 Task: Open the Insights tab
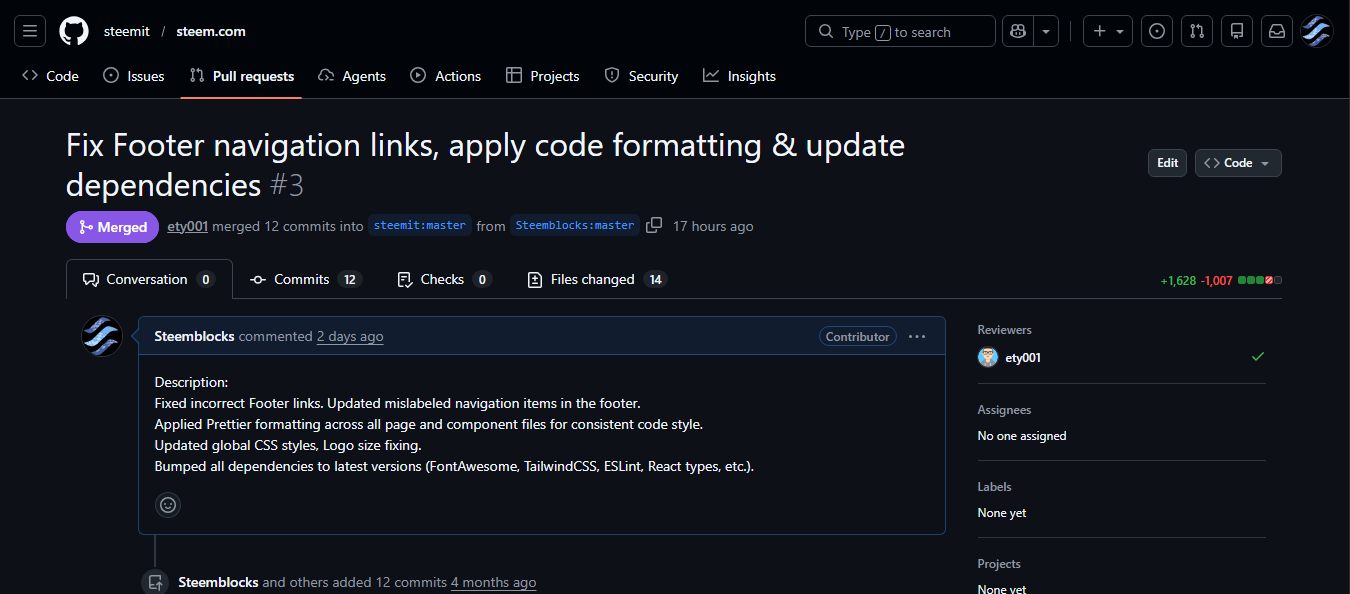coord(739,76)
